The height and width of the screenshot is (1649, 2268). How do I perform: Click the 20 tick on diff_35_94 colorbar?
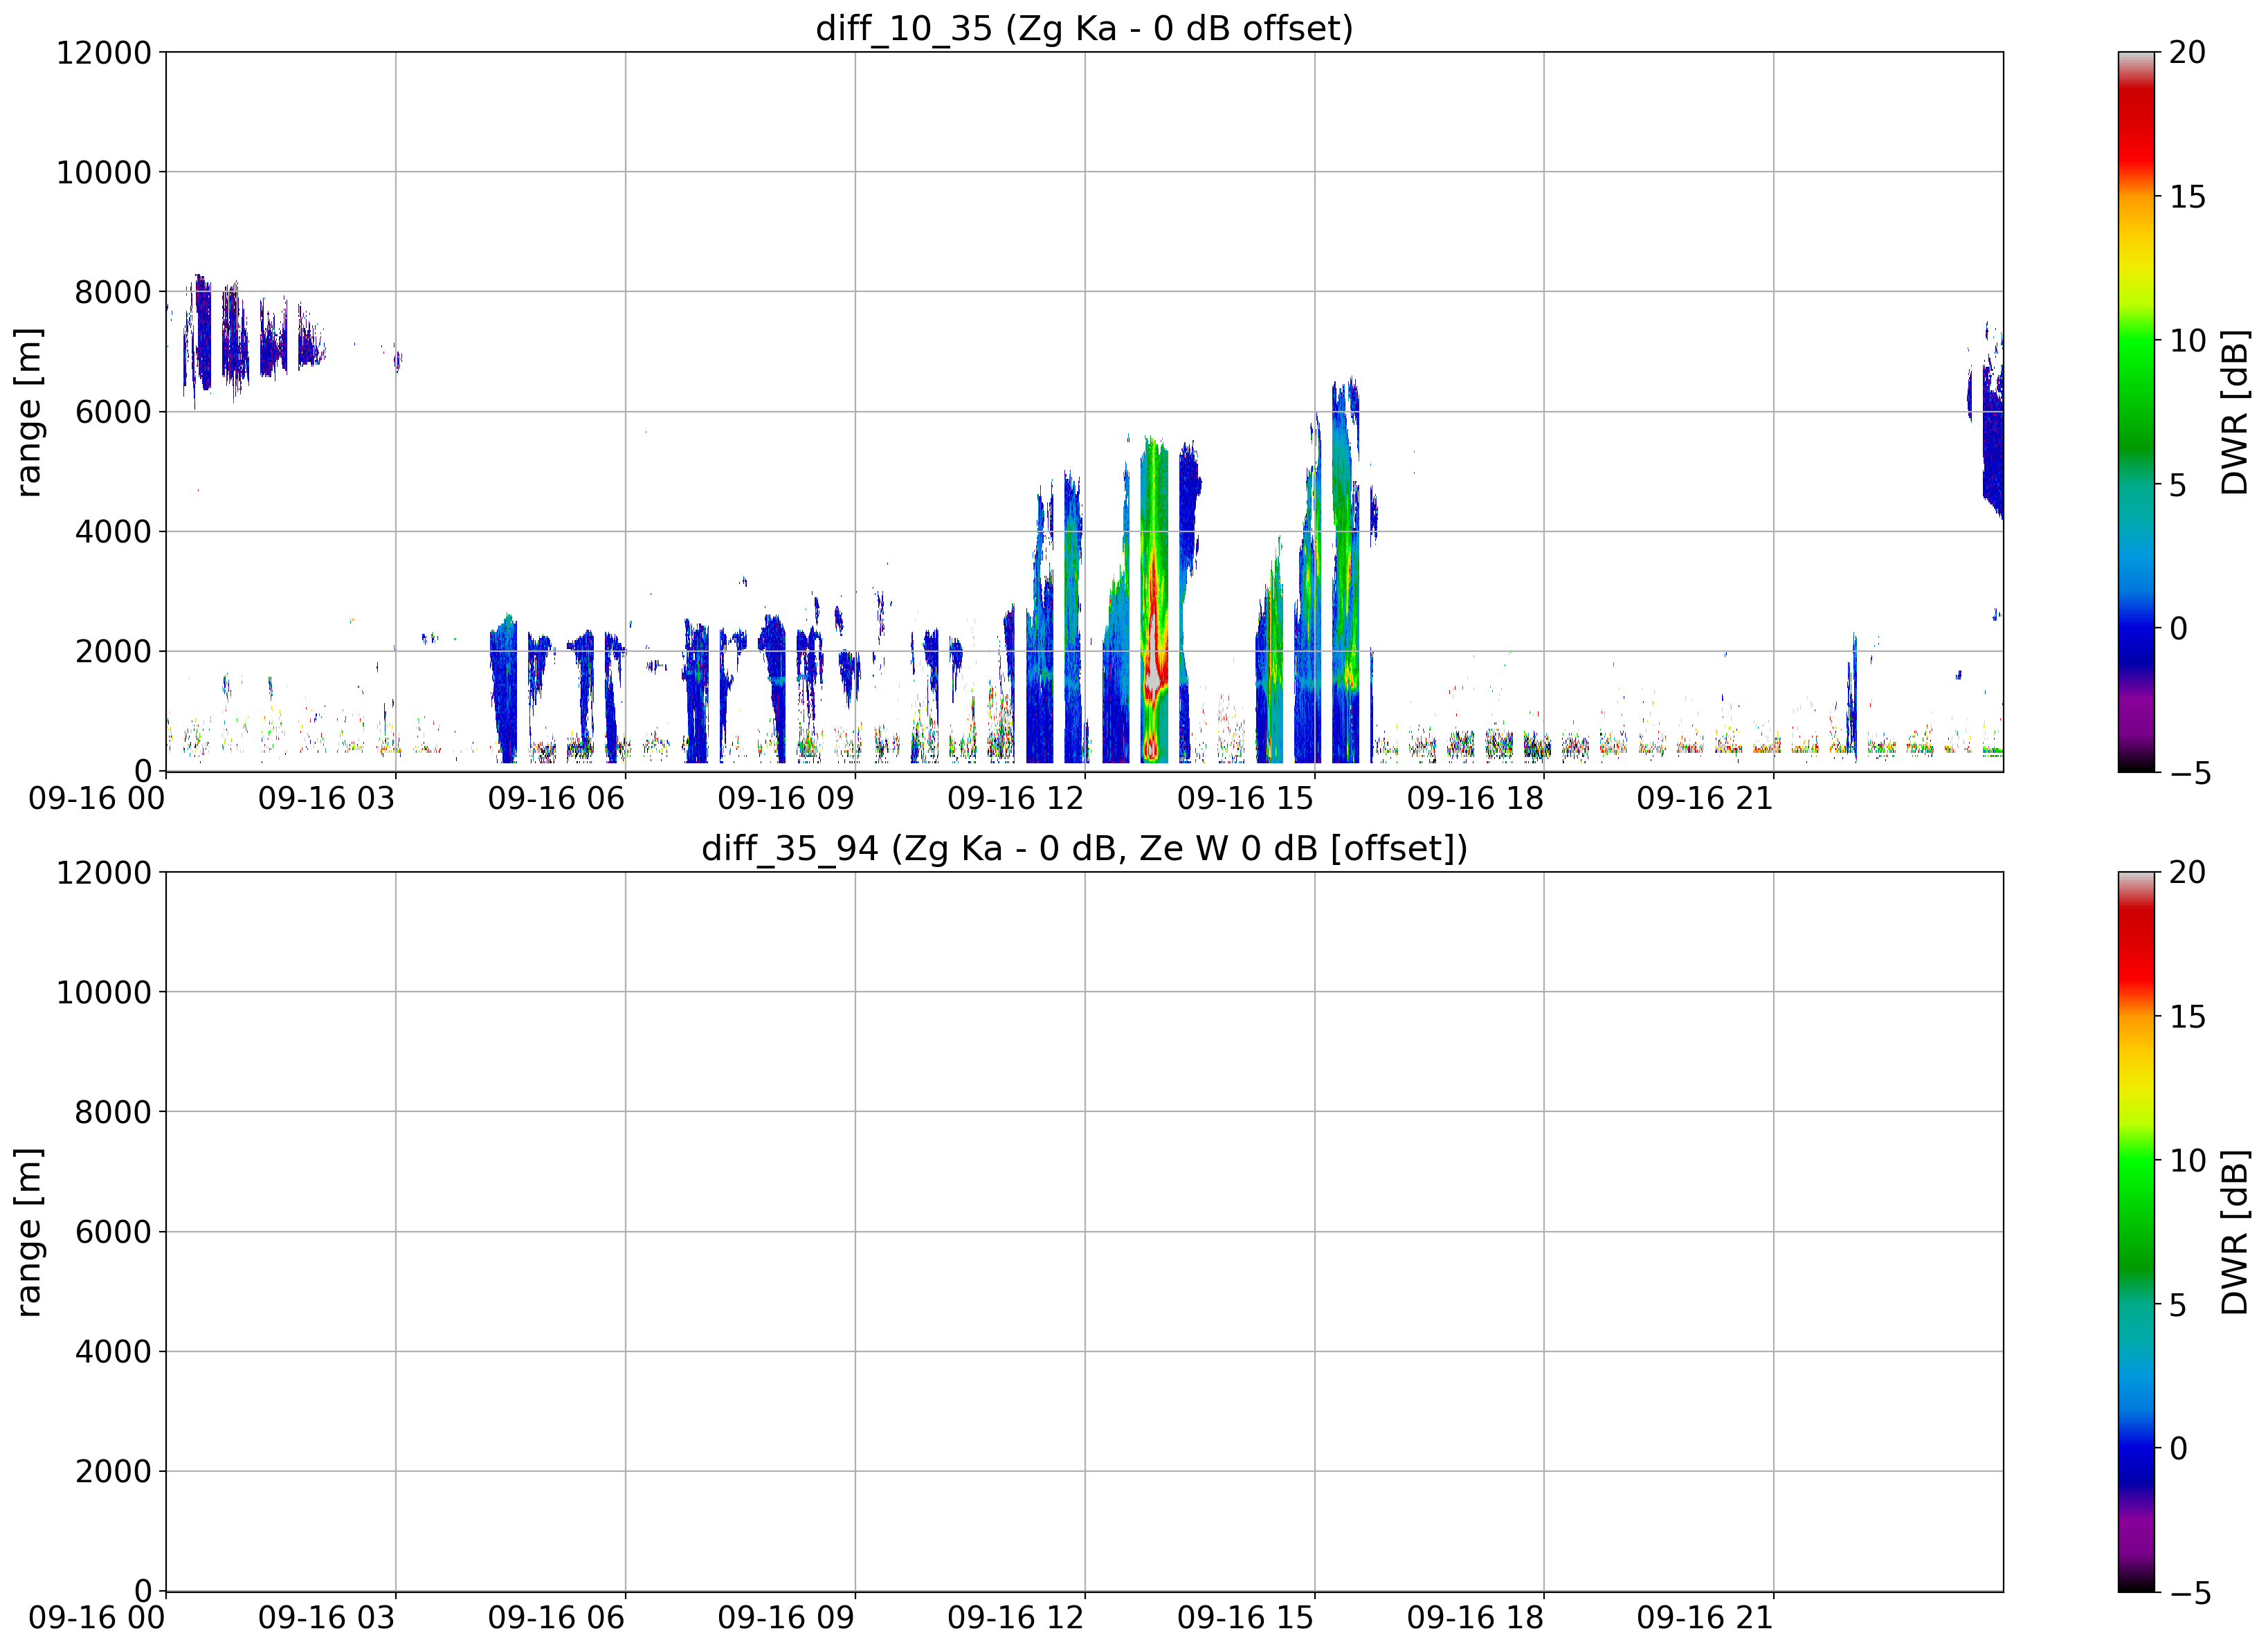pos(2187,872)
